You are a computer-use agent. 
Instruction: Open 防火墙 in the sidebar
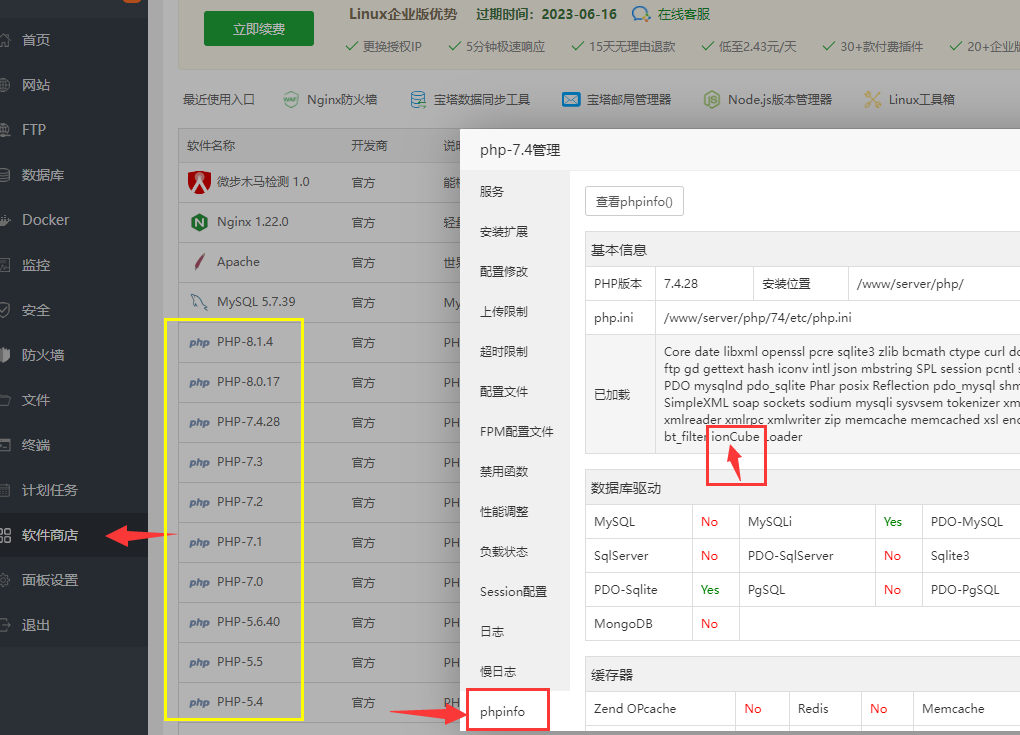tap(43, 355)
